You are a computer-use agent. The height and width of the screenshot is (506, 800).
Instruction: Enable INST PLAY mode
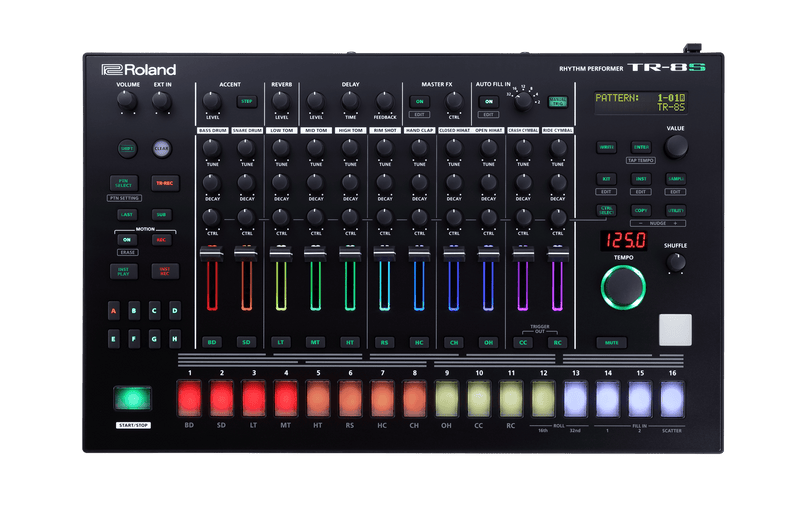pyautogui.click(x=123, y=271)
